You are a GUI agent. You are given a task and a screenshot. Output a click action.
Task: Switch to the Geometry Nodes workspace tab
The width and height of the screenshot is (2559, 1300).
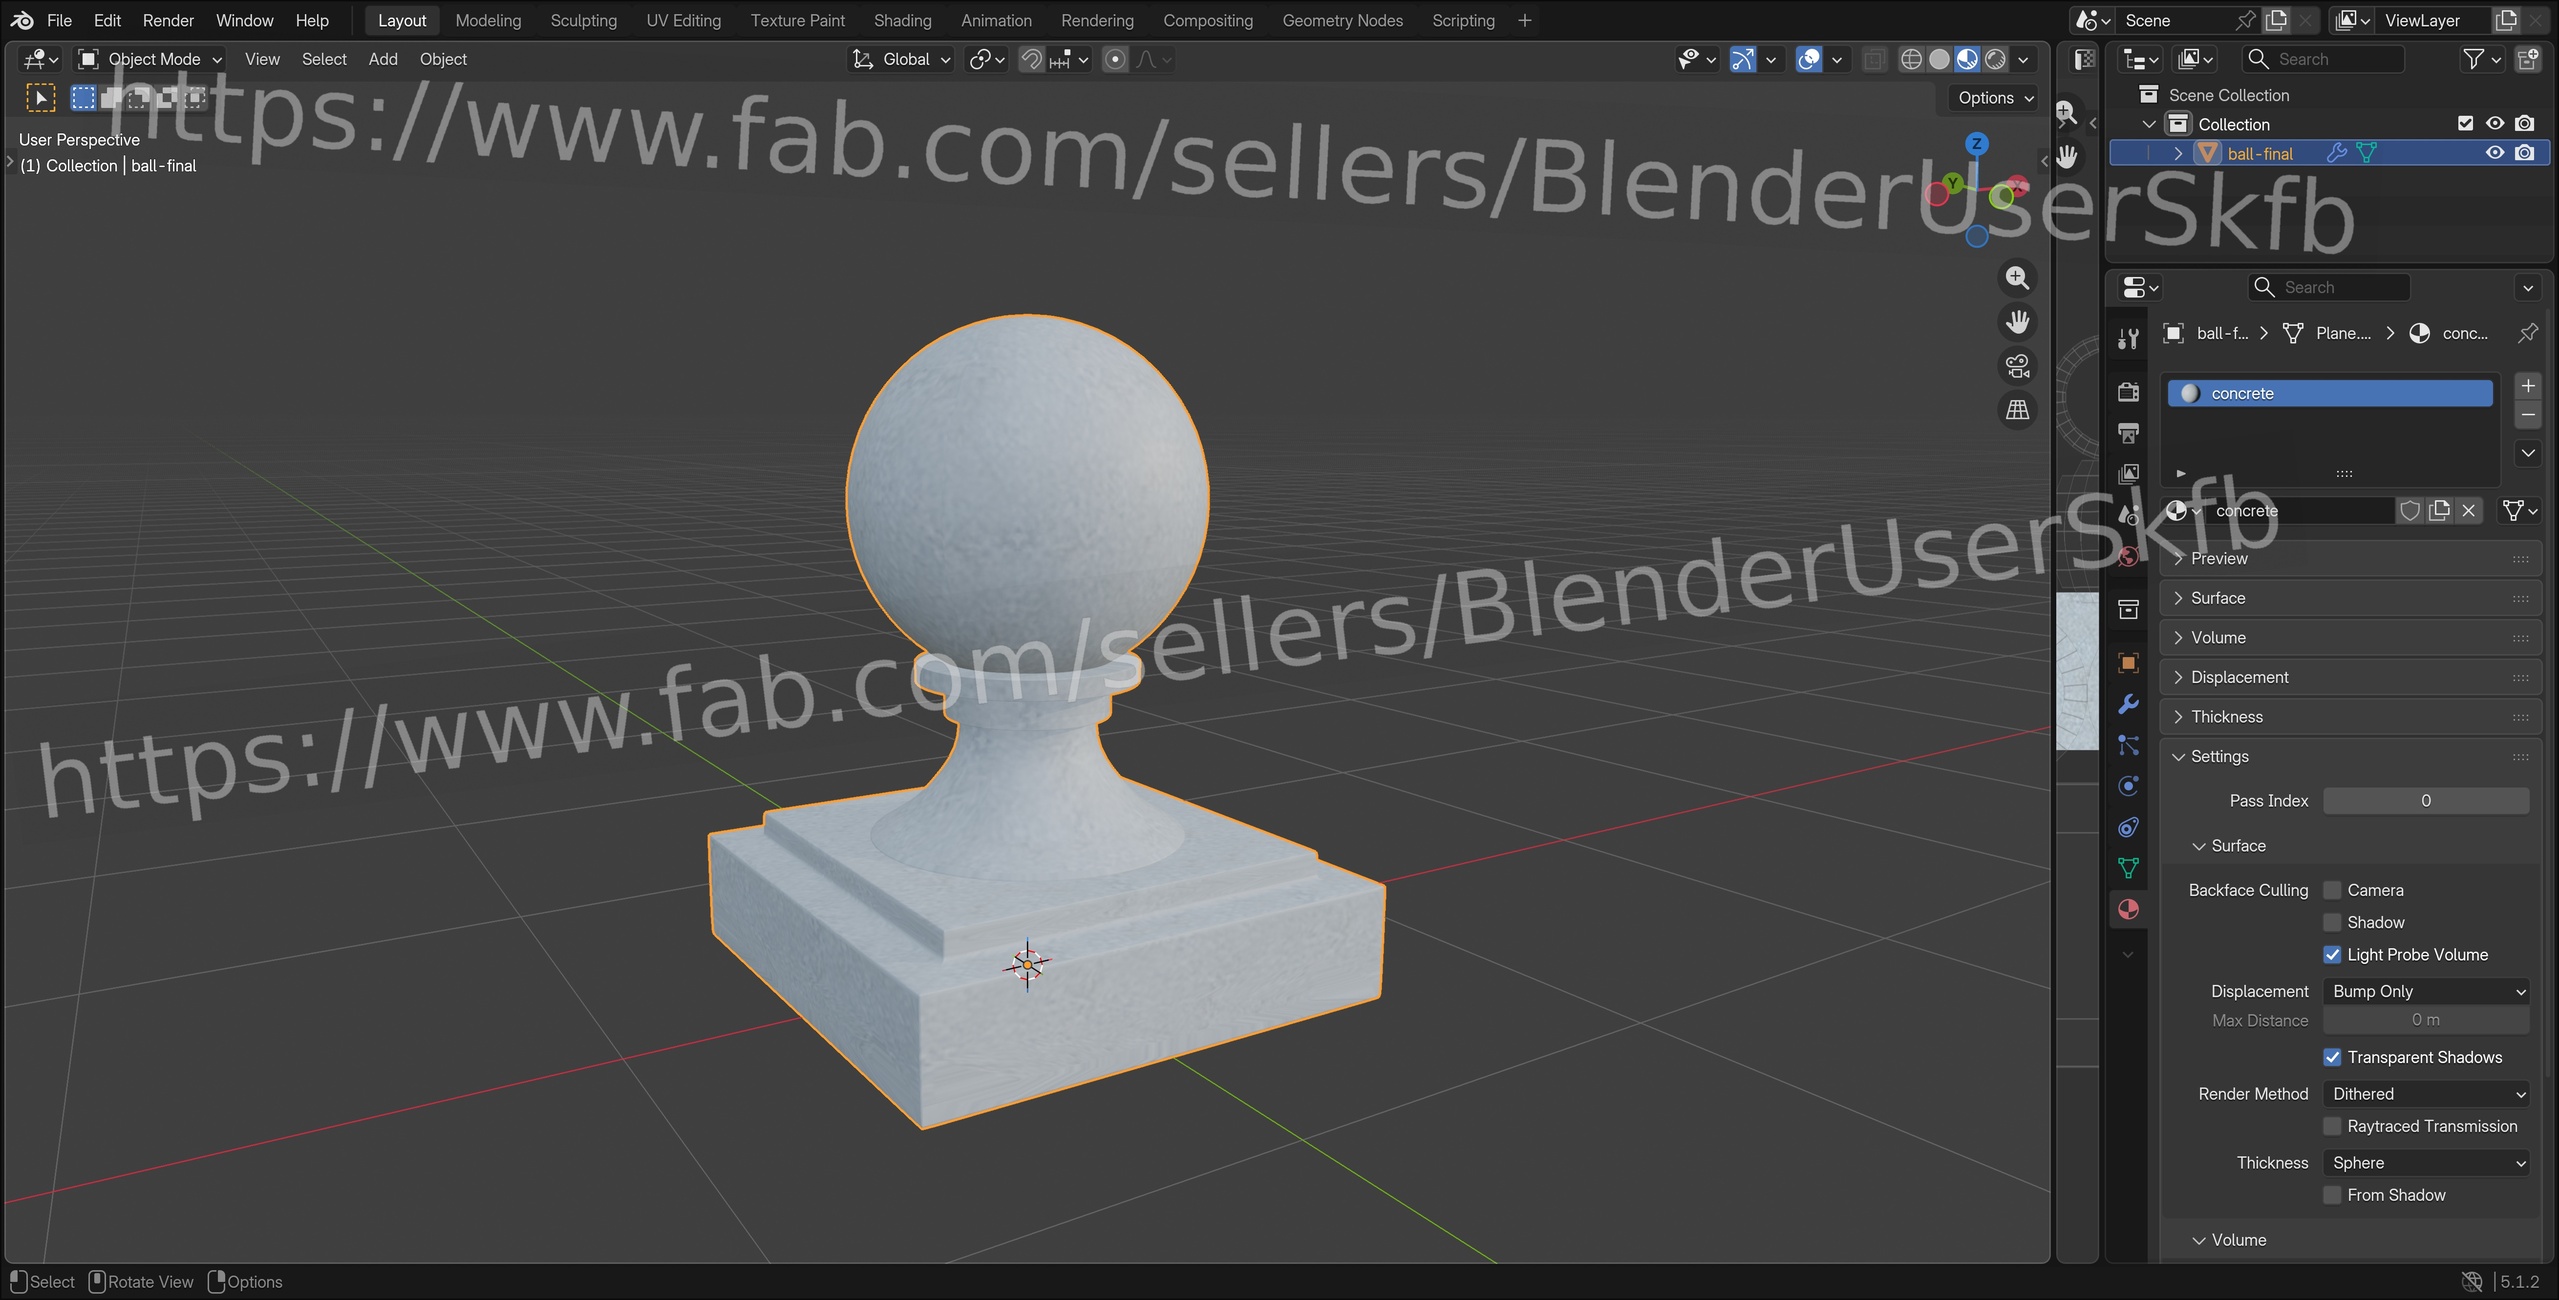(1342, 20)
